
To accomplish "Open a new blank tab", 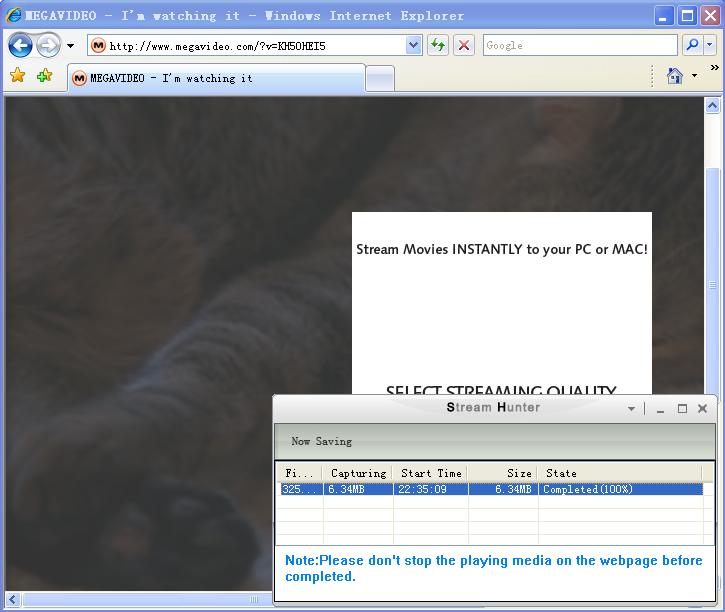I will click(380, 79).
